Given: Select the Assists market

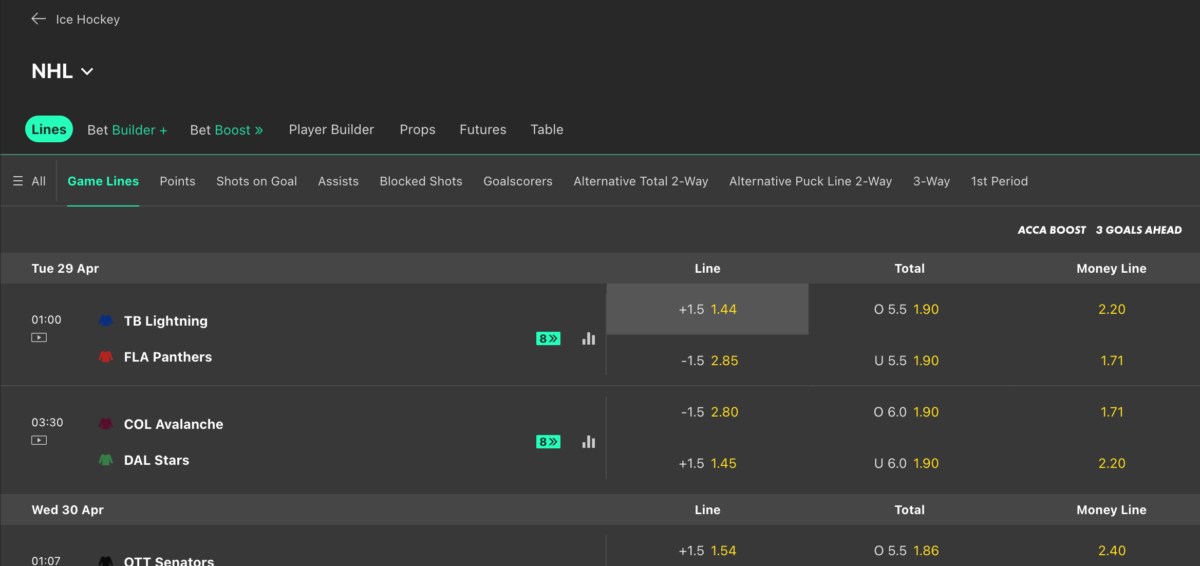Looking at the screenshot, I should [x=338, y=181].
